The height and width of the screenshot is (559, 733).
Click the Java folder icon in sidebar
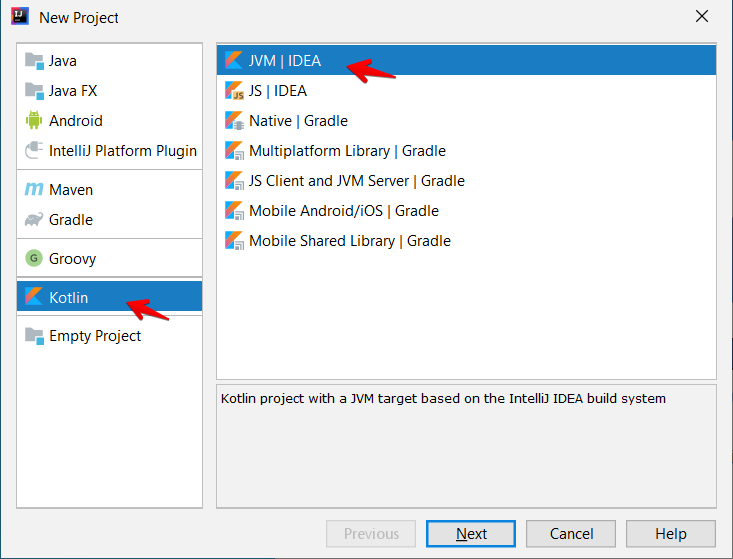34,60
